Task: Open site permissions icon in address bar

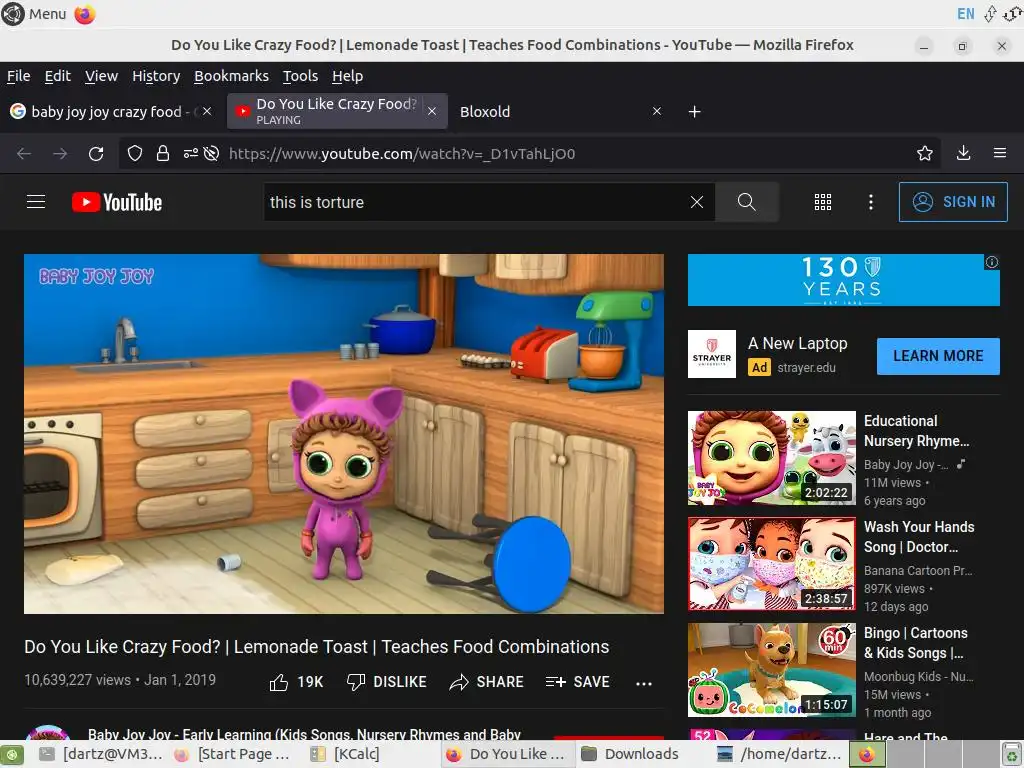Action: tap(190, 153)
